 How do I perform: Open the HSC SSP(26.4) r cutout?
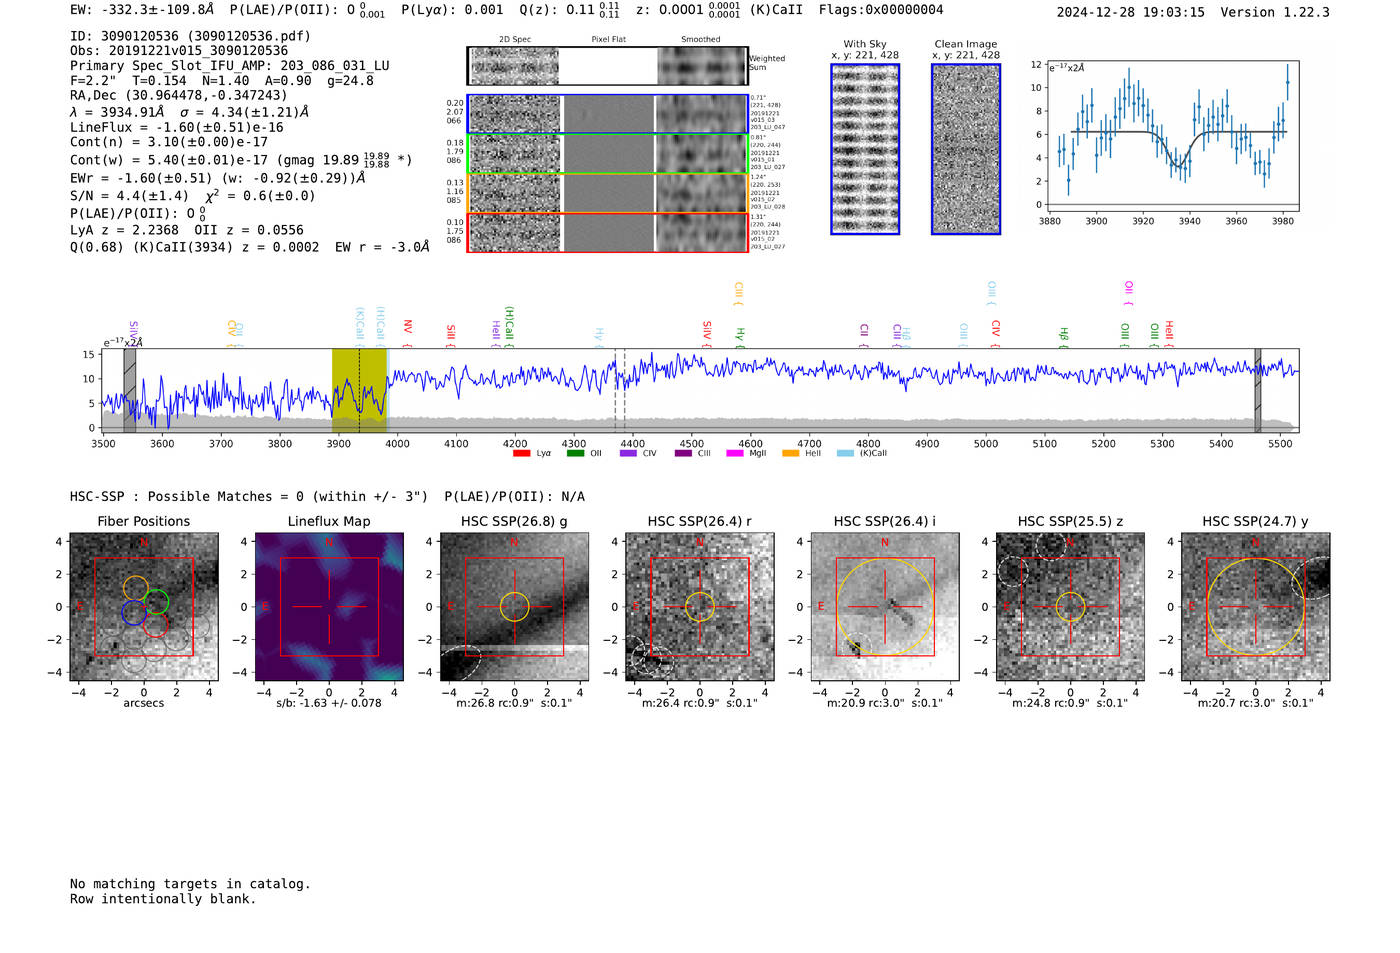(700, 607)
